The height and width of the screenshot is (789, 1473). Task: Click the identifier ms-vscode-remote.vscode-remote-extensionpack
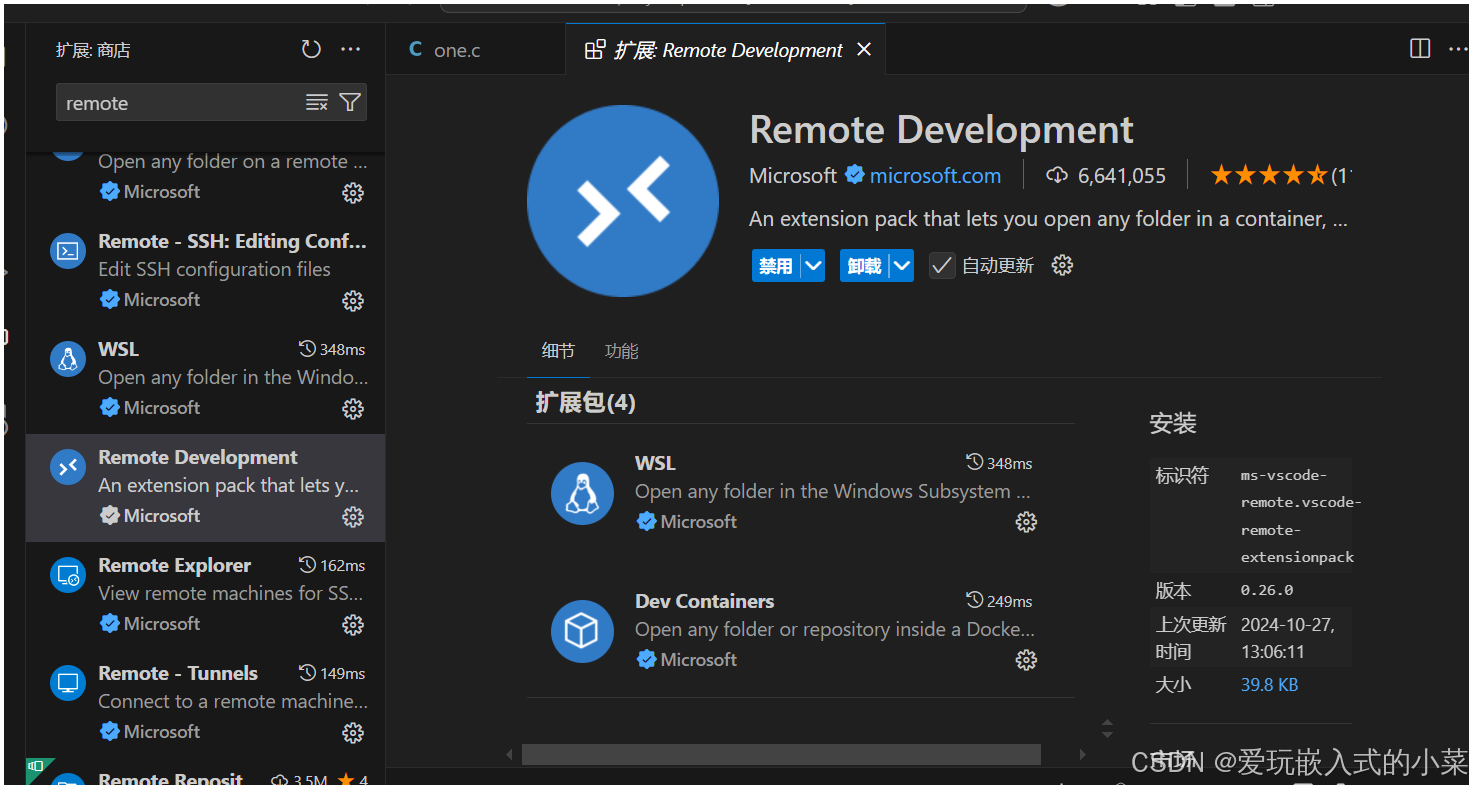[1300, 516]
